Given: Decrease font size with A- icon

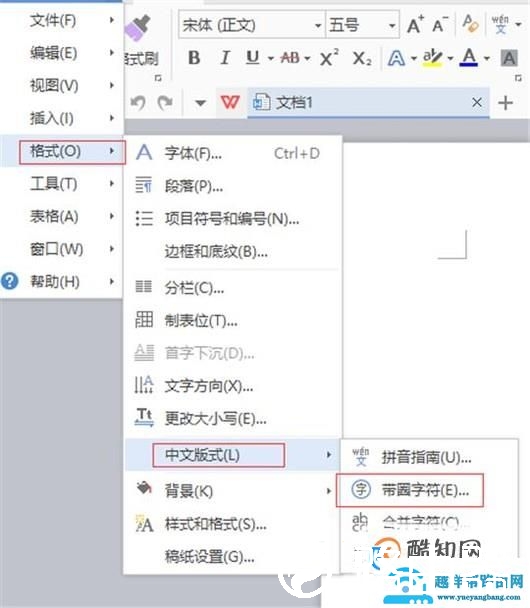Looking at the screenshot, I should tap(440, 25).
